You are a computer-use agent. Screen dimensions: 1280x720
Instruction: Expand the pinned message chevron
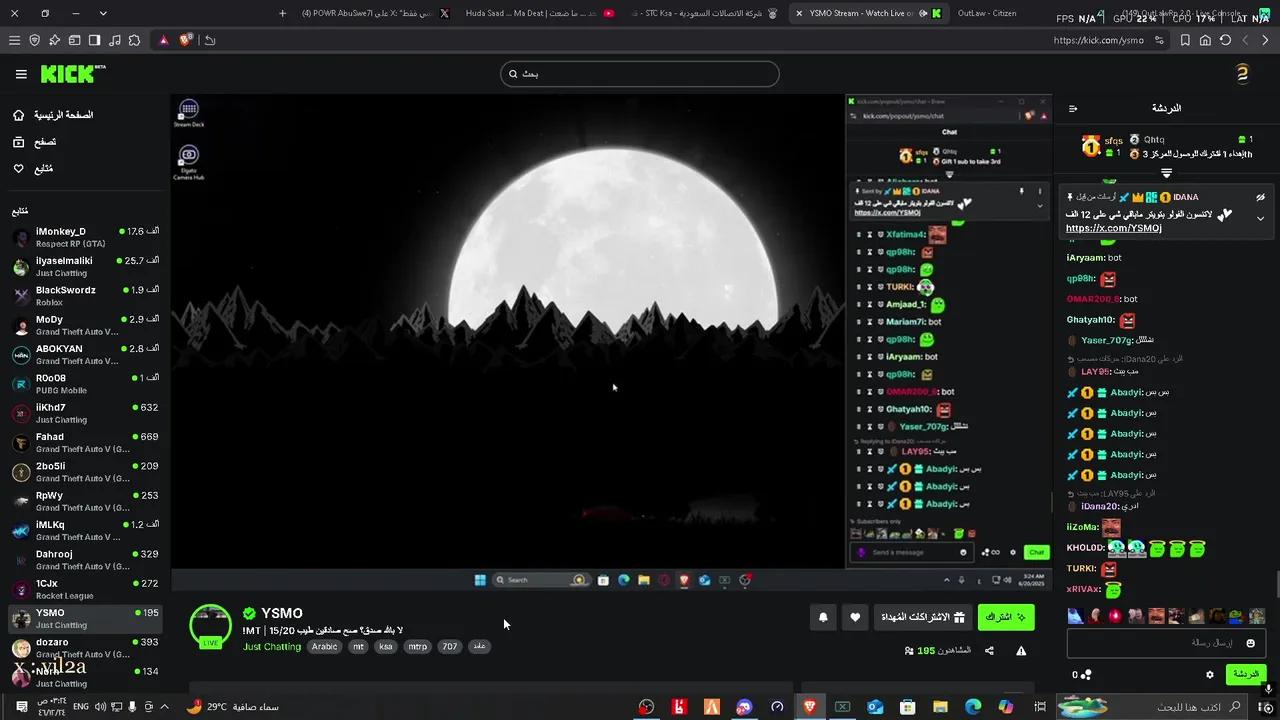pyautogui.click(x=1260, y=218)
